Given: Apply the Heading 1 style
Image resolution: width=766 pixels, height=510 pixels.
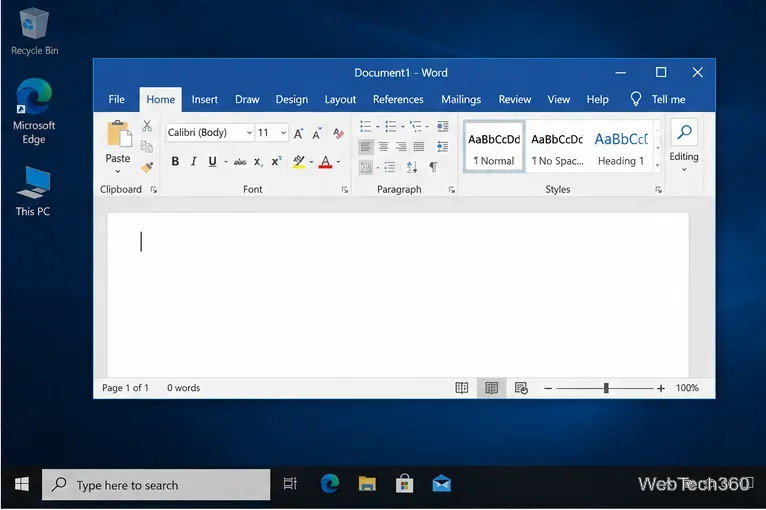Looking at the screenshot, I should click(621, 147).
